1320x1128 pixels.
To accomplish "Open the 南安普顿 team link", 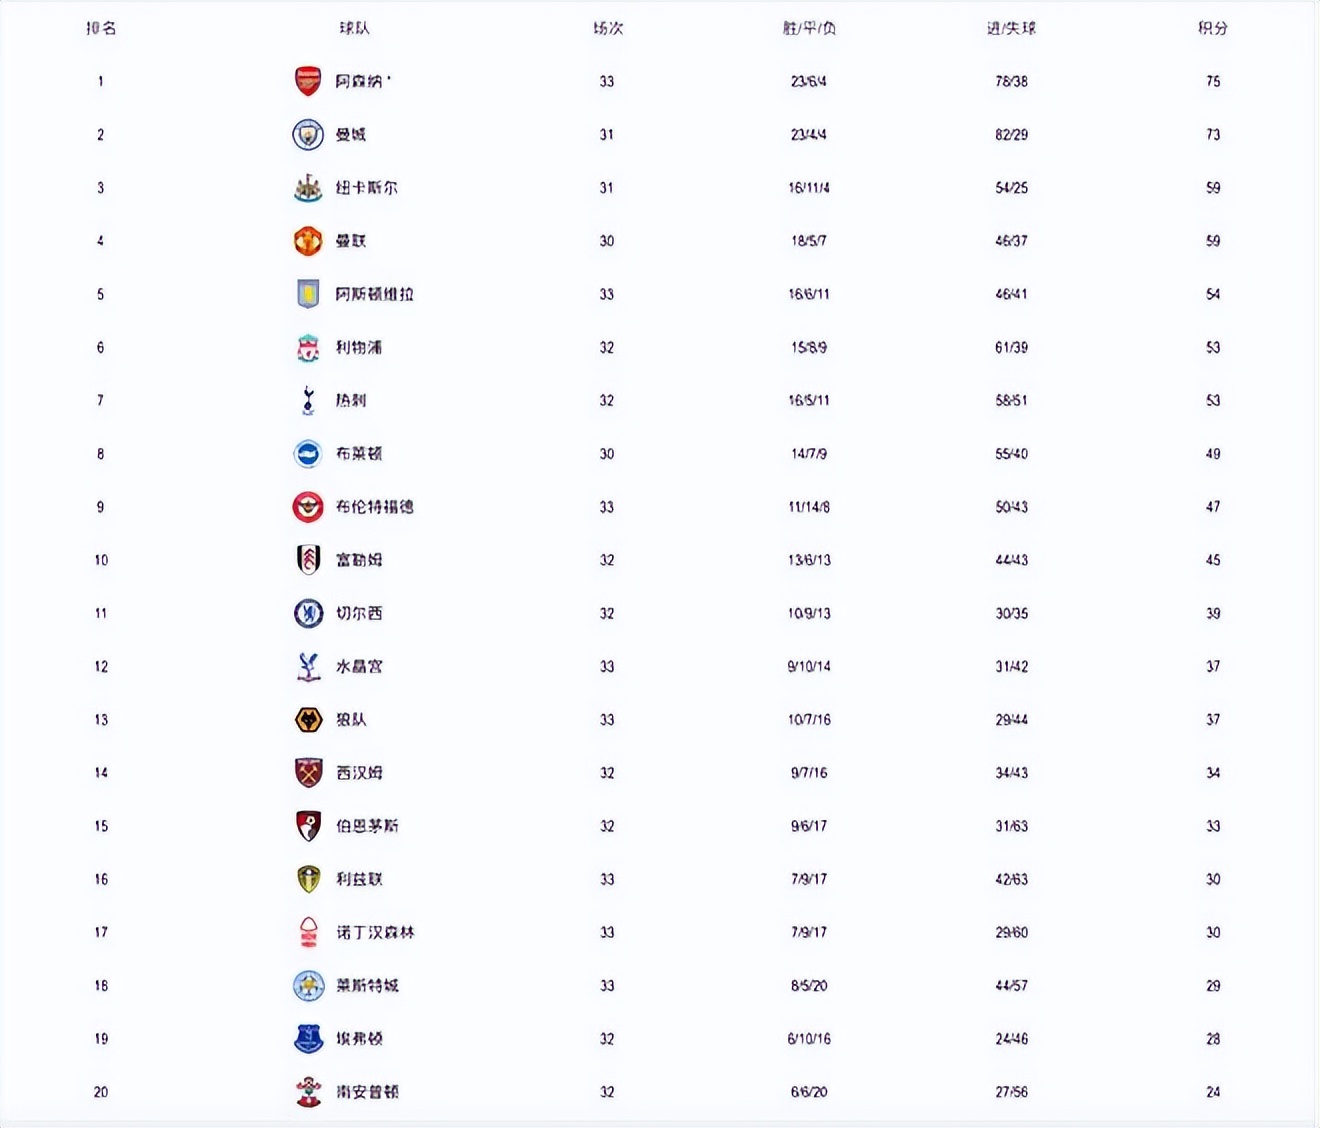I will [367, 1092].
